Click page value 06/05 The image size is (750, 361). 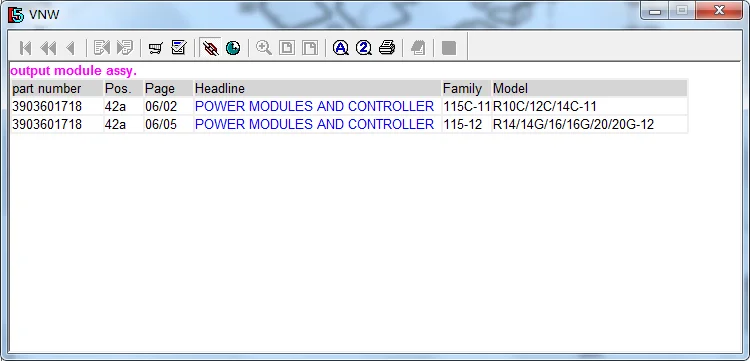161,124
